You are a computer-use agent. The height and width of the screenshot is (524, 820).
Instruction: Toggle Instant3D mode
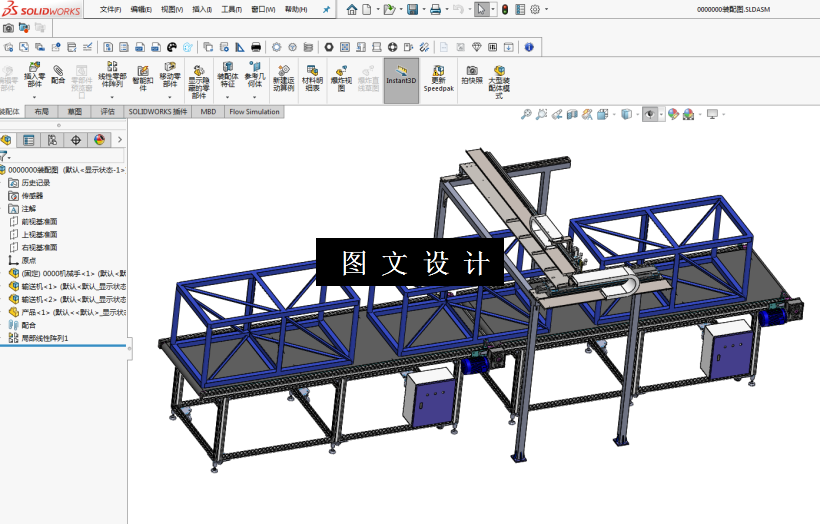[401, 81]
